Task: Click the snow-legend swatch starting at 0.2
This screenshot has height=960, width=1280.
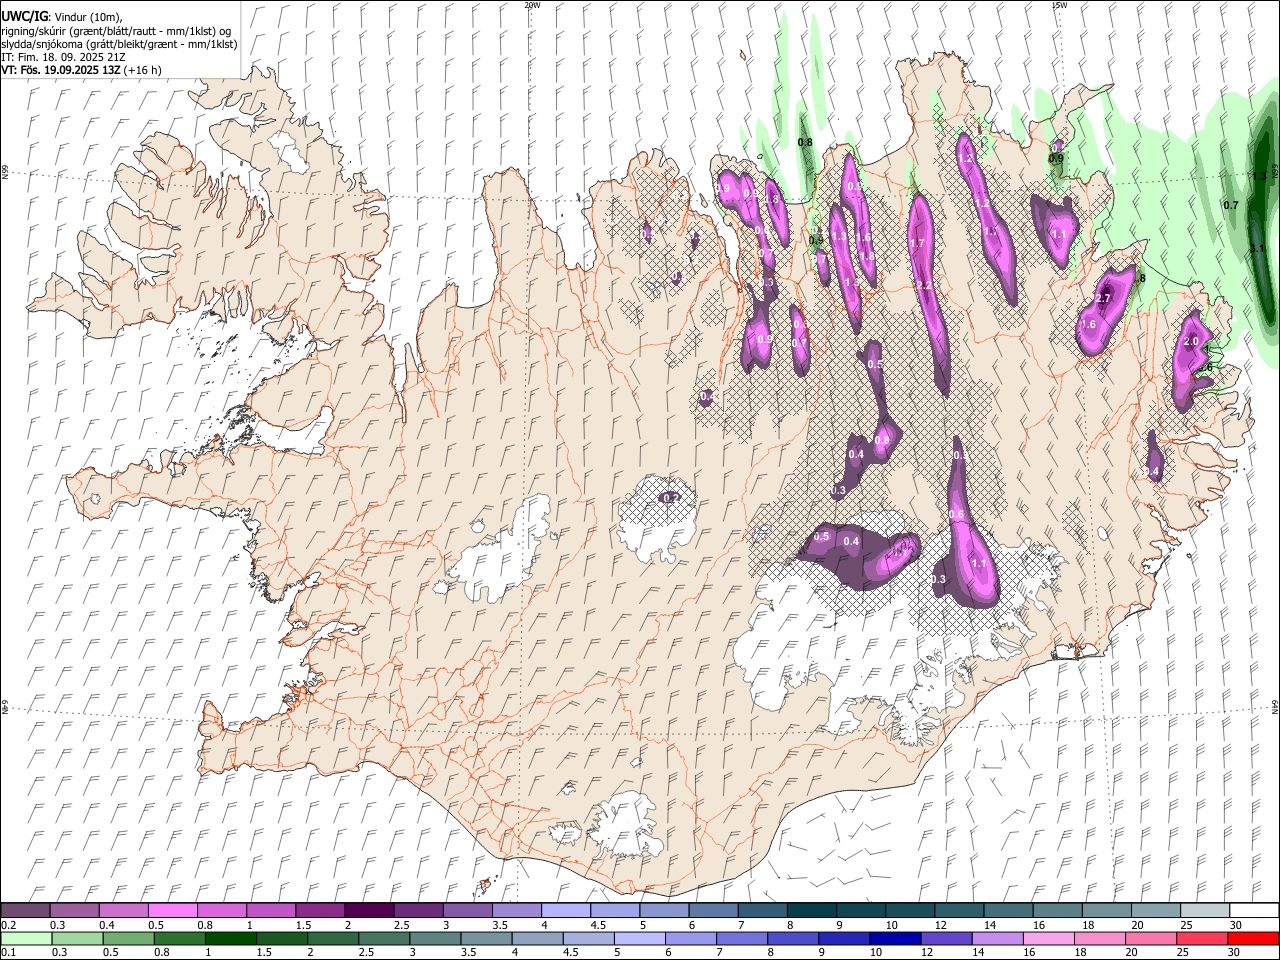Action: tap(26, 911)
